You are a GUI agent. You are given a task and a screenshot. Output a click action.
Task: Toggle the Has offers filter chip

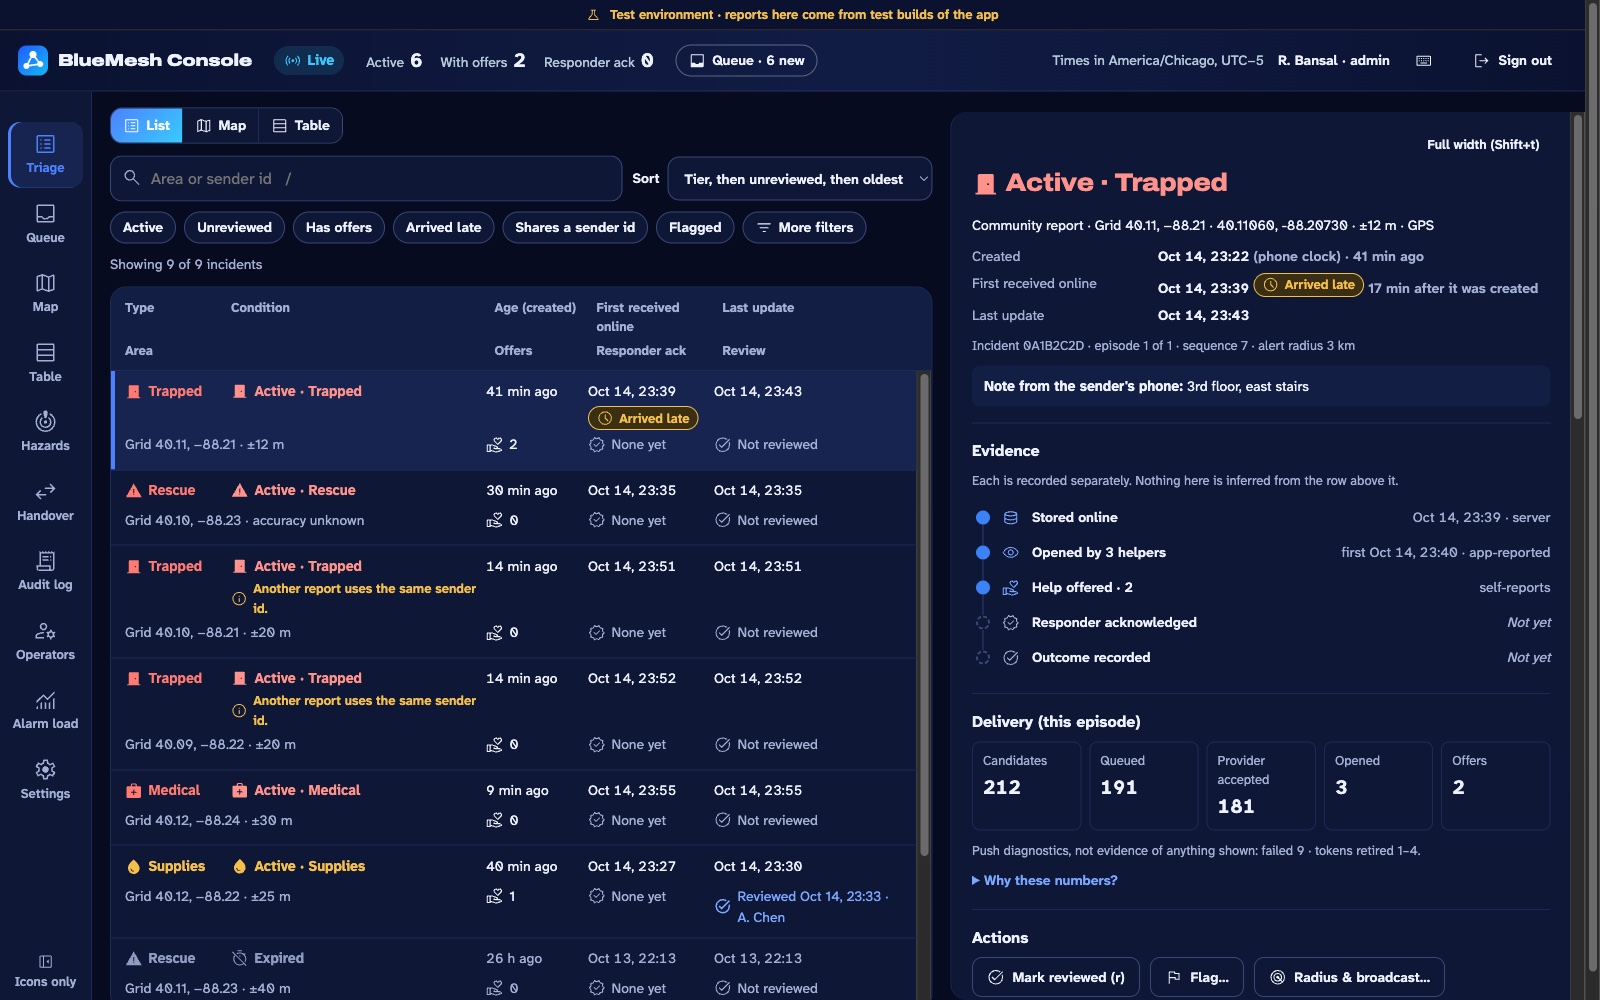[339, 228]
